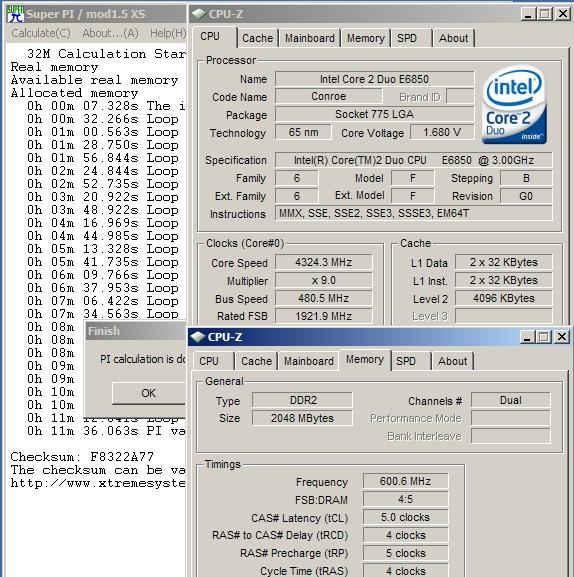The width and height of the screenshot is (574, 577).
Task: Click the 0h 11m 36.063s PI result line
Action: tap(106, 431)
